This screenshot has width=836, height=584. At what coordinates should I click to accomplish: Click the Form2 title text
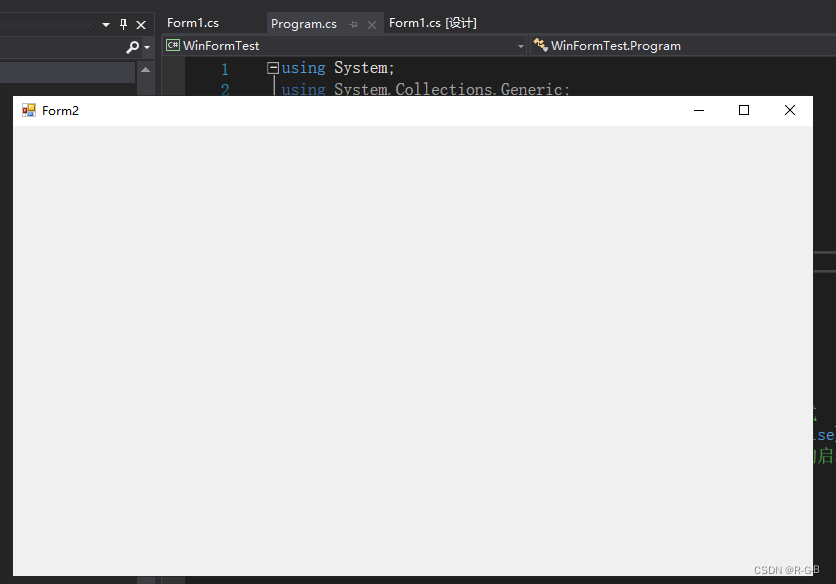click(60, 110)
